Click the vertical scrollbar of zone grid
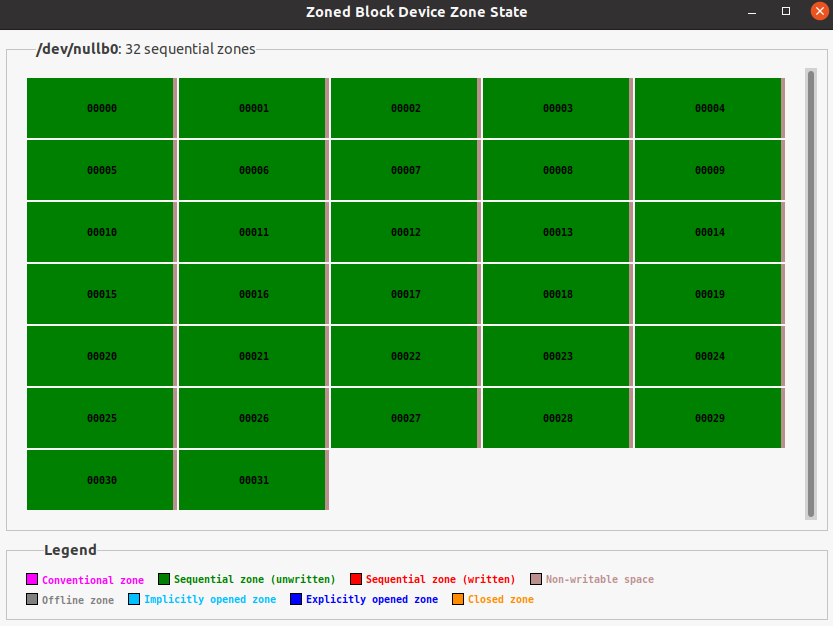 click(x=811, y=294)
